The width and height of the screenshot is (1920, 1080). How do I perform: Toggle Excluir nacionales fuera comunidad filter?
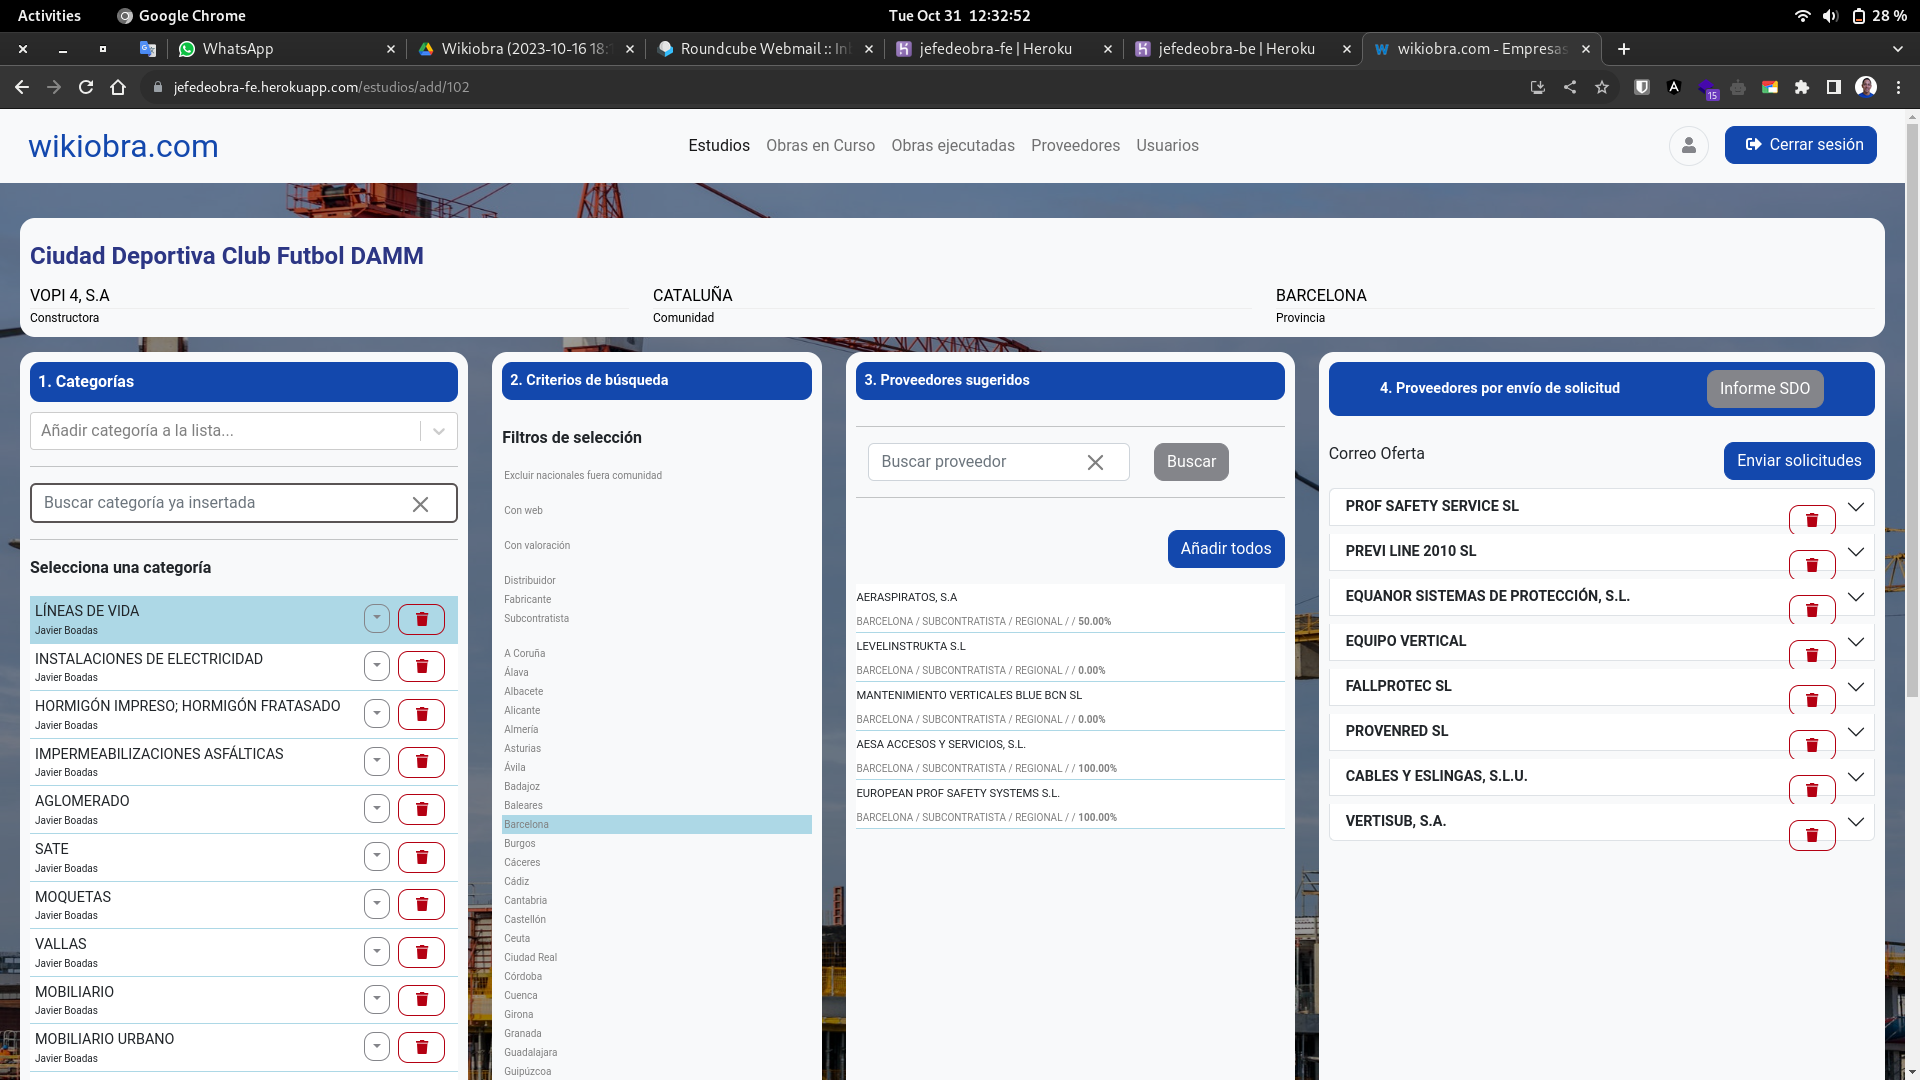(582, 475)
